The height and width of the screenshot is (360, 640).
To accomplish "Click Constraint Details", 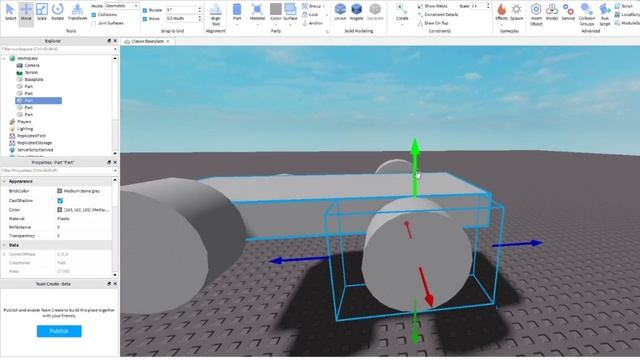I will tap(438, 15).
